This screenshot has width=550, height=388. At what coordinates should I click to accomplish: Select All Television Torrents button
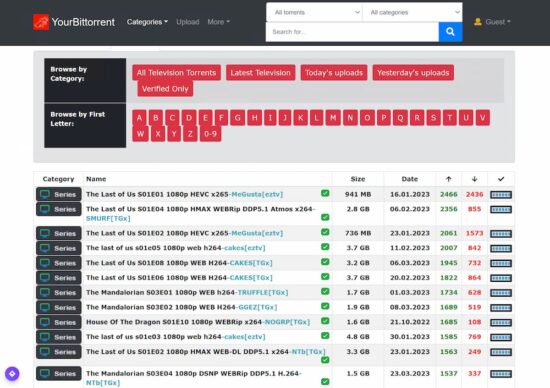pos(176,73)
